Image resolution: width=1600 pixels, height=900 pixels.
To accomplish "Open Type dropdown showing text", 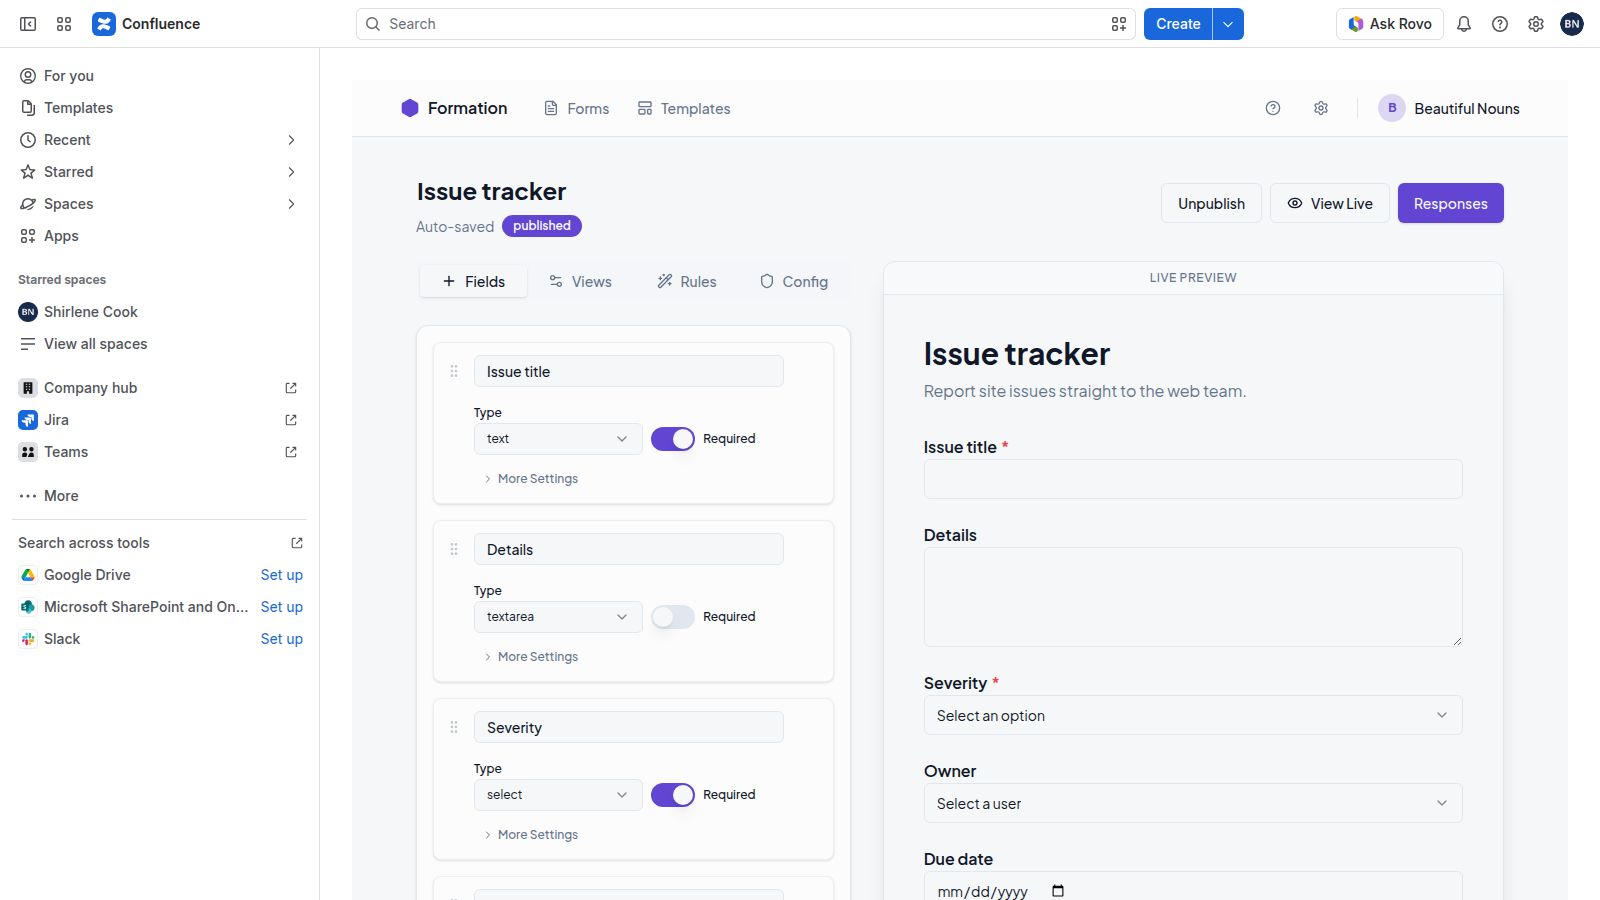I will click(x=558, y=439).
